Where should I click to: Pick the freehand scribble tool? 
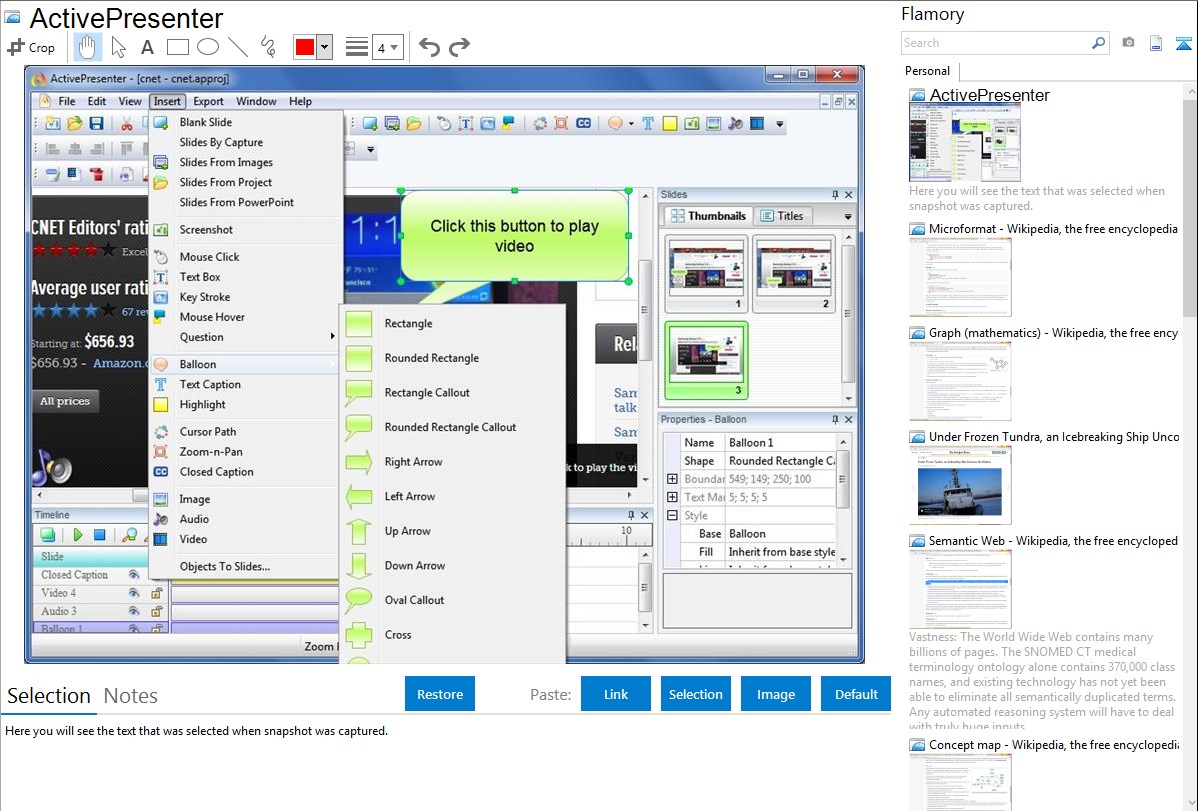coord(268,47)
